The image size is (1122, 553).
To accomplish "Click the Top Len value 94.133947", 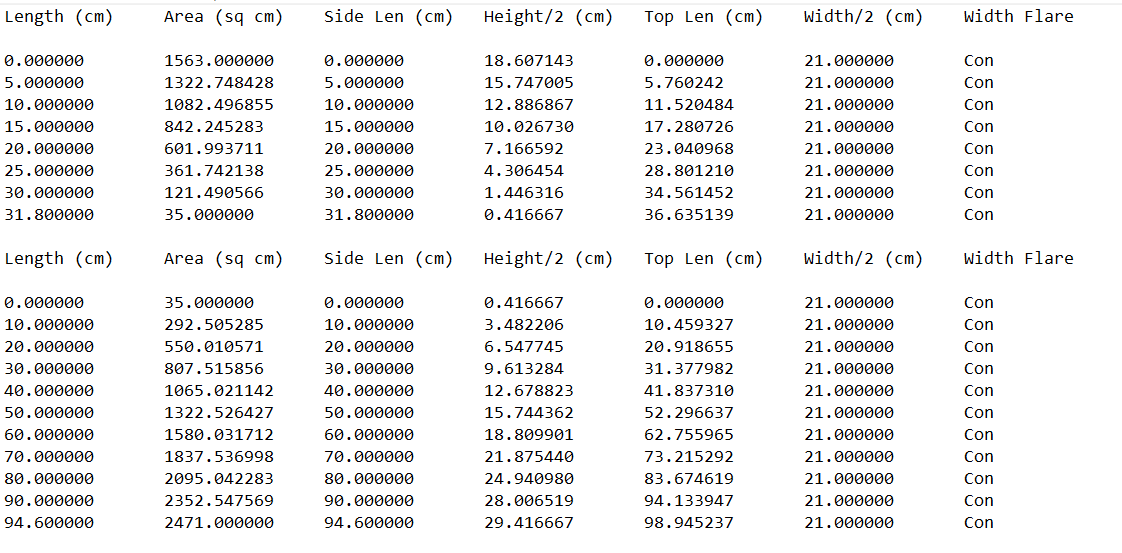I will [x=689, y=501].
